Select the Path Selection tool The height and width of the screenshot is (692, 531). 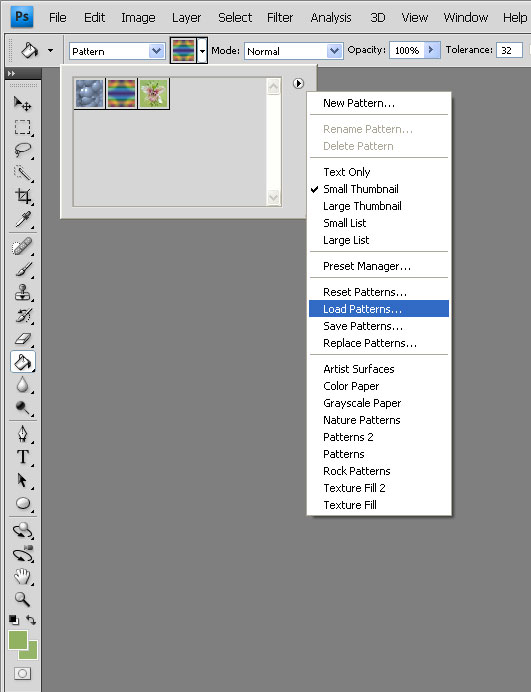pos(23,480)
